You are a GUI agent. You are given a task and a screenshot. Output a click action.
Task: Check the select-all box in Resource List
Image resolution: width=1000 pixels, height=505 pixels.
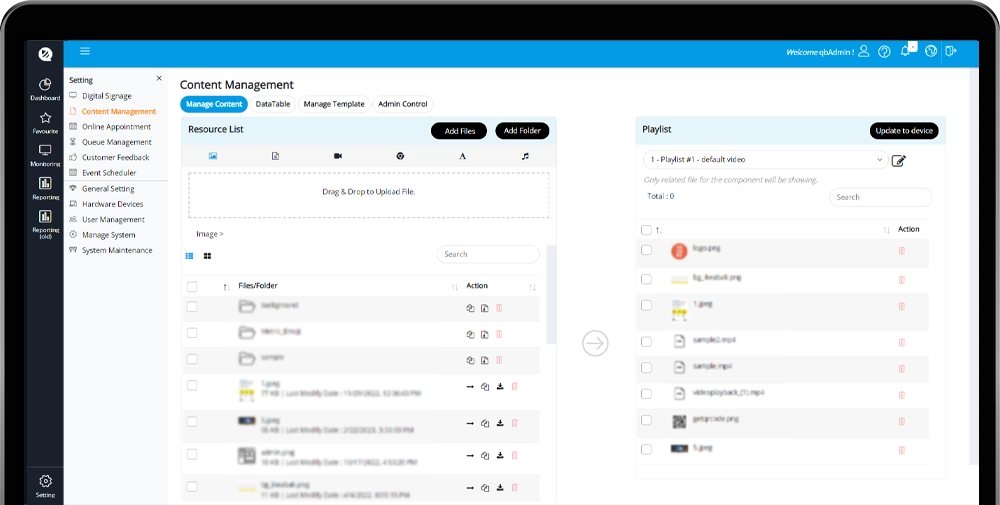192,287
